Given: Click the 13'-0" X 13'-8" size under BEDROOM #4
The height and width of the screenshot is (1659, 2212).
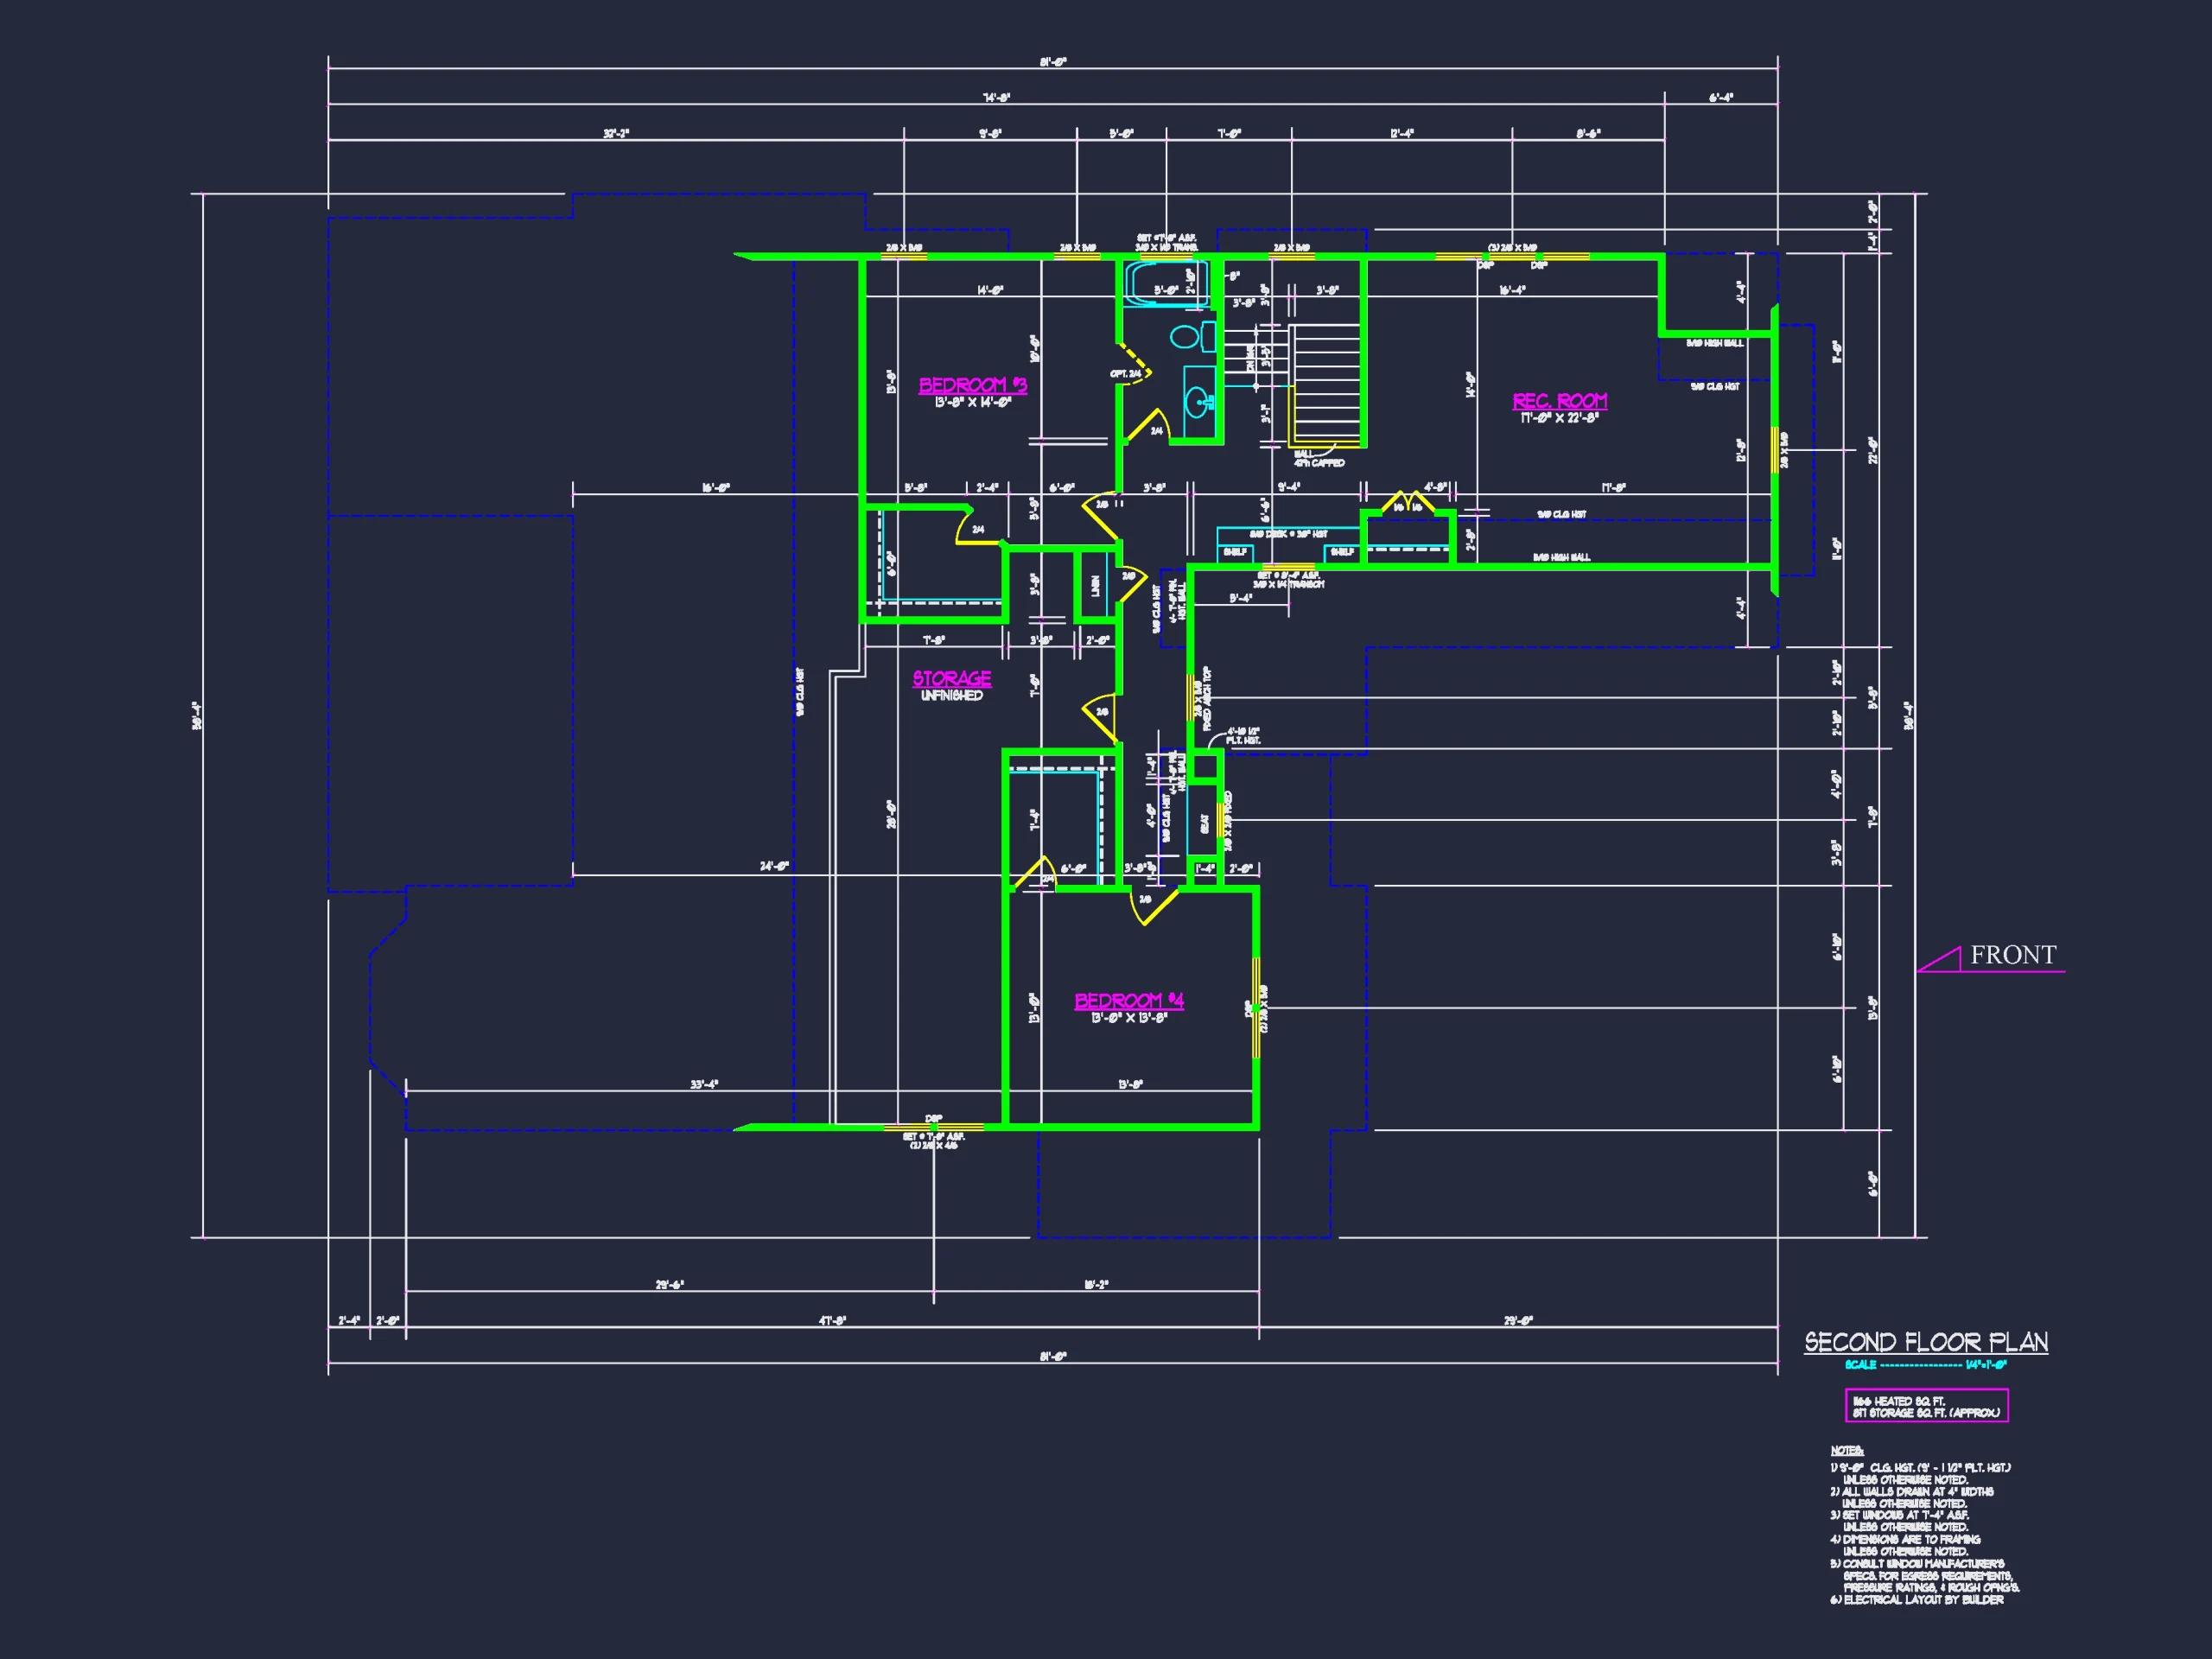Looking at the screenshot, I should (1129, 1018).
